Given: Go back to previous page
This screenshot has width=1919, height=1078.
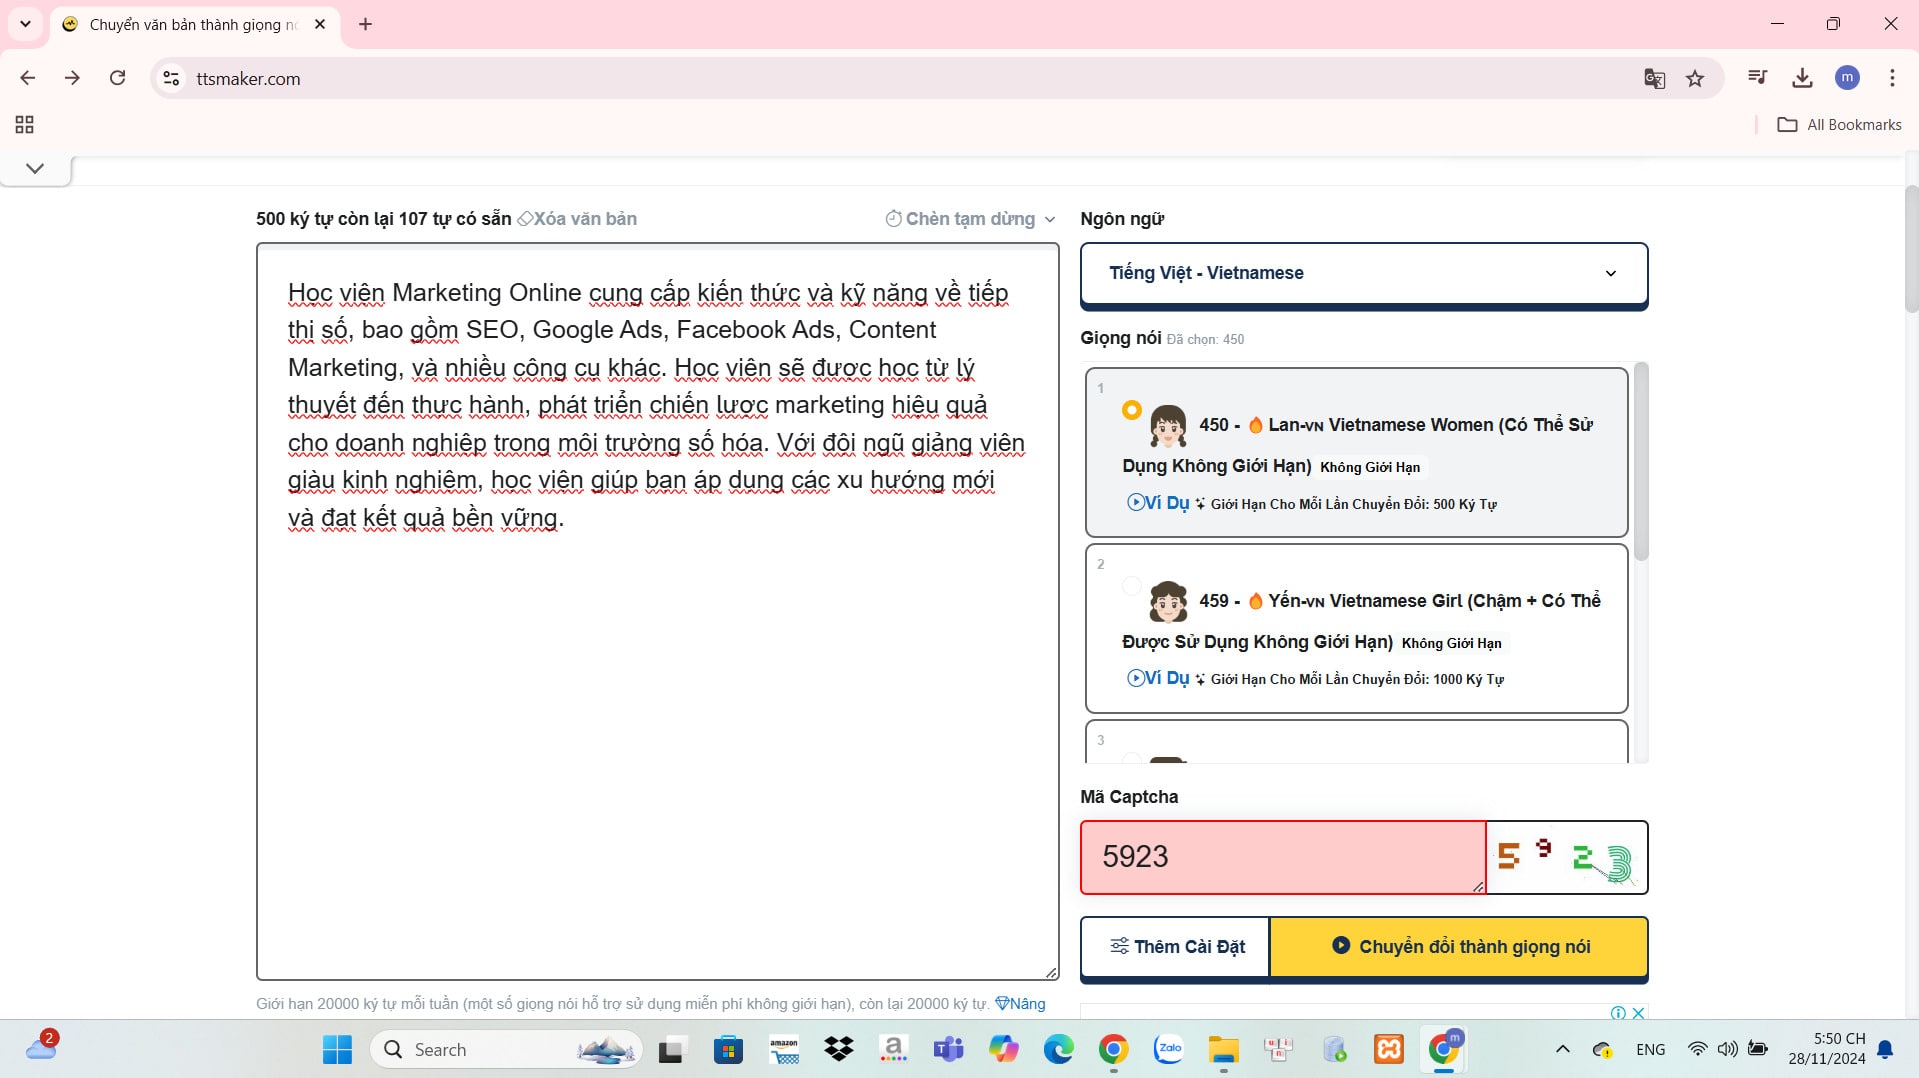Looking at the screenshot, I should [28, 78].
